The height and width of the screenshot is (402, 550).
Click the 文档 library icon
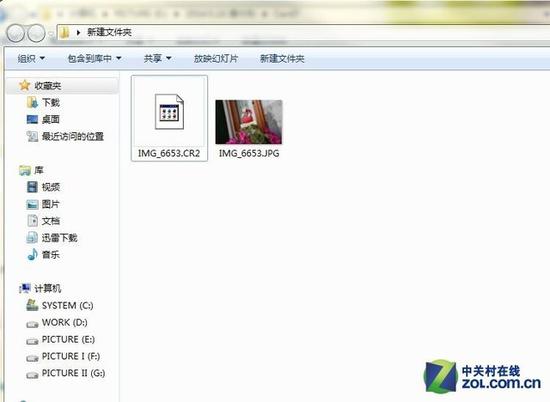[x=32, y=221]
